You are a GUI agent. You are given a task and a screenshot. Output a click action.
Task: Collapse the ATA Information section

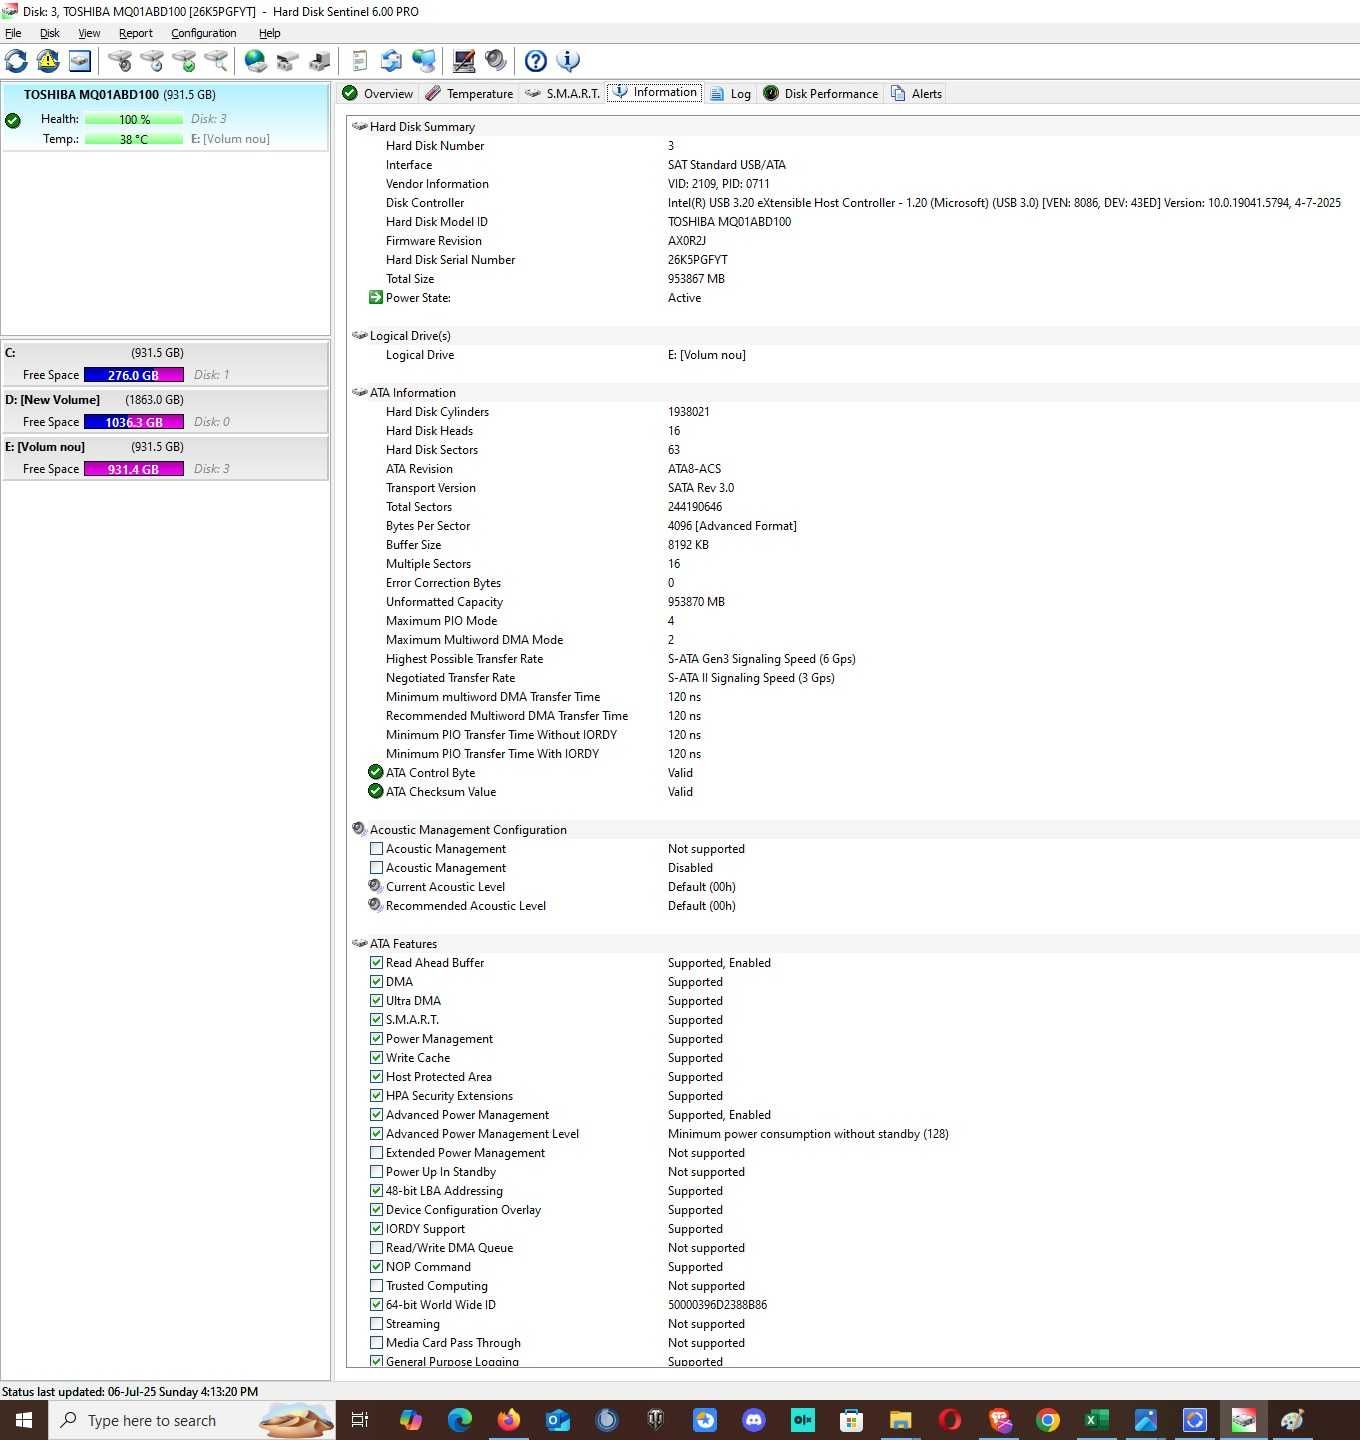[x=360, y=393]
